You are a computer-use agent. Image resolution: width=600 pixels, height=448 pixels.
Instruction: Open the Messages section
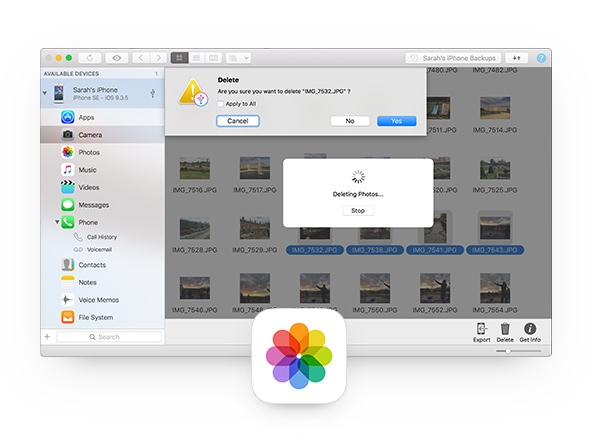click(103, 205)
